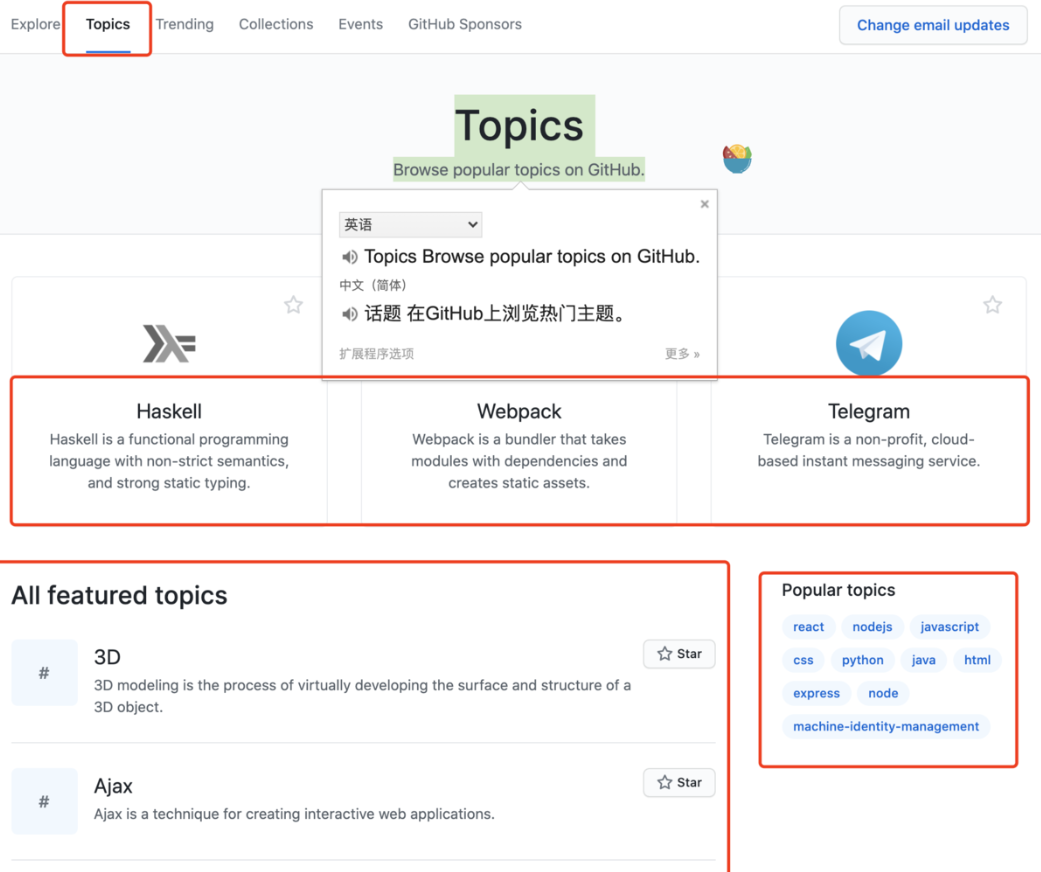
Task: Select the javascript popular topic tag
Action: click(949, 627)
